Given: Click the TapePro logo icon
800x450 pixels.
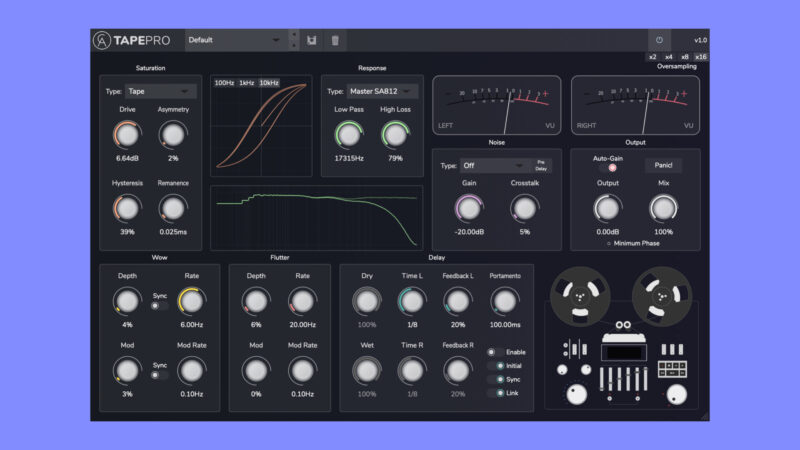Looking at the screenshot, I should (103, 40).
